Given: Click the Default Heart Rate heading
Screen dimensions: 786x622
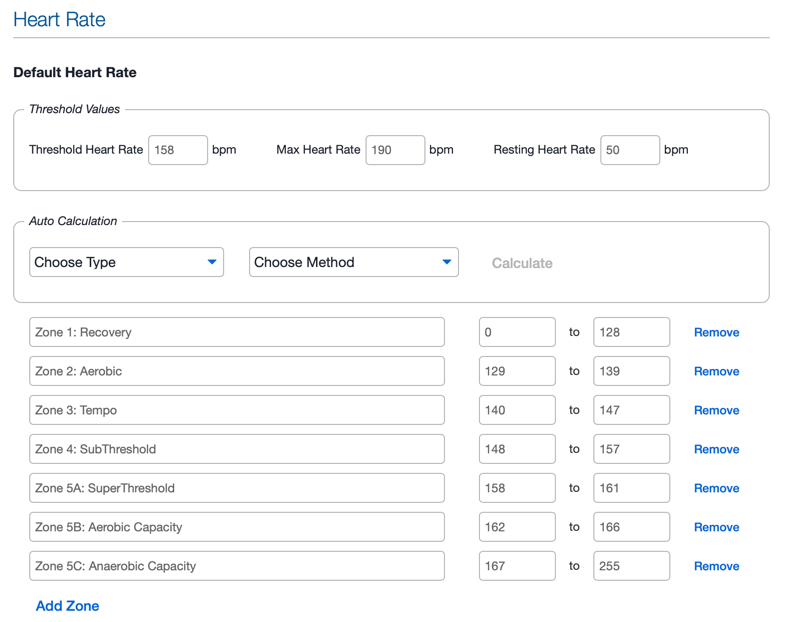Looking at the screenshot, I should [x=75, y=72].
